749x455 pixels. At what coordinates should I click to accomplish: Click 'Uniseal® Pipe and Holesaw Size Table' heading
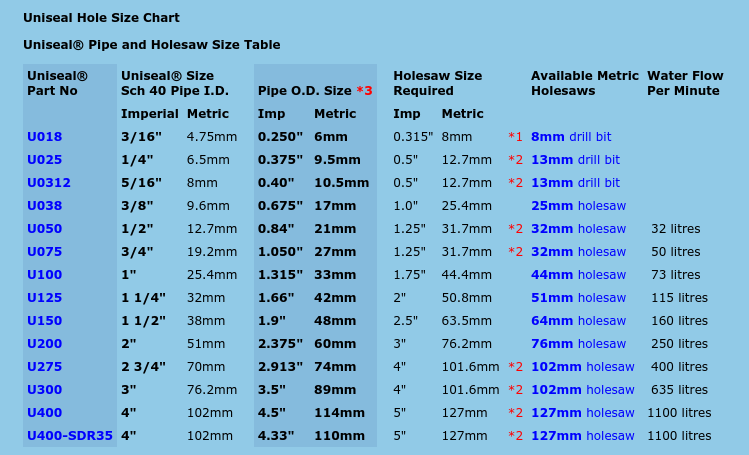pos(152,45)
